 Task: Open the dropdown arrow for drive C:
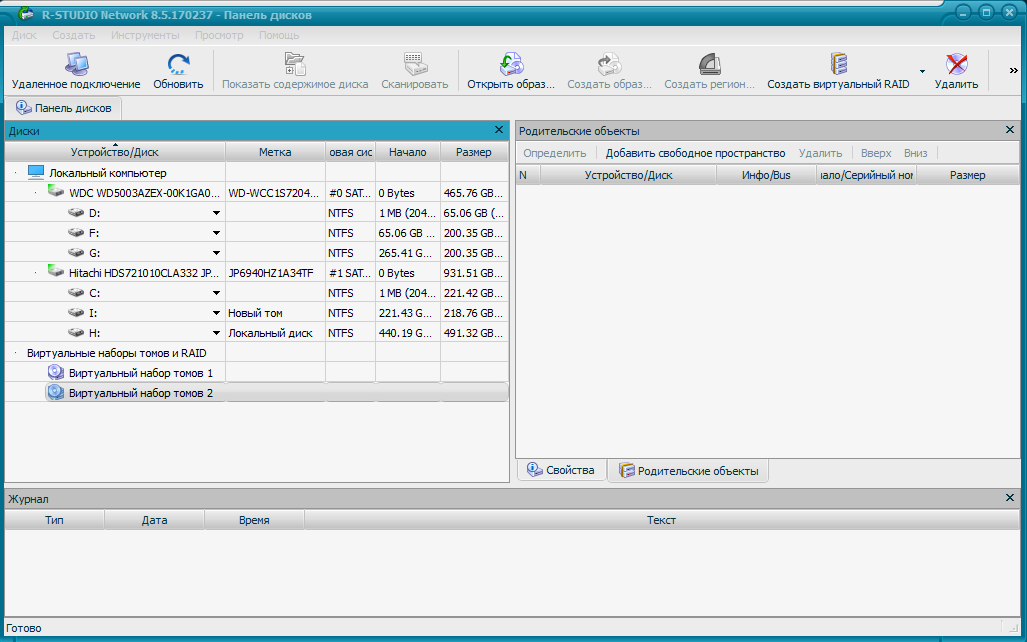point(216,293)
